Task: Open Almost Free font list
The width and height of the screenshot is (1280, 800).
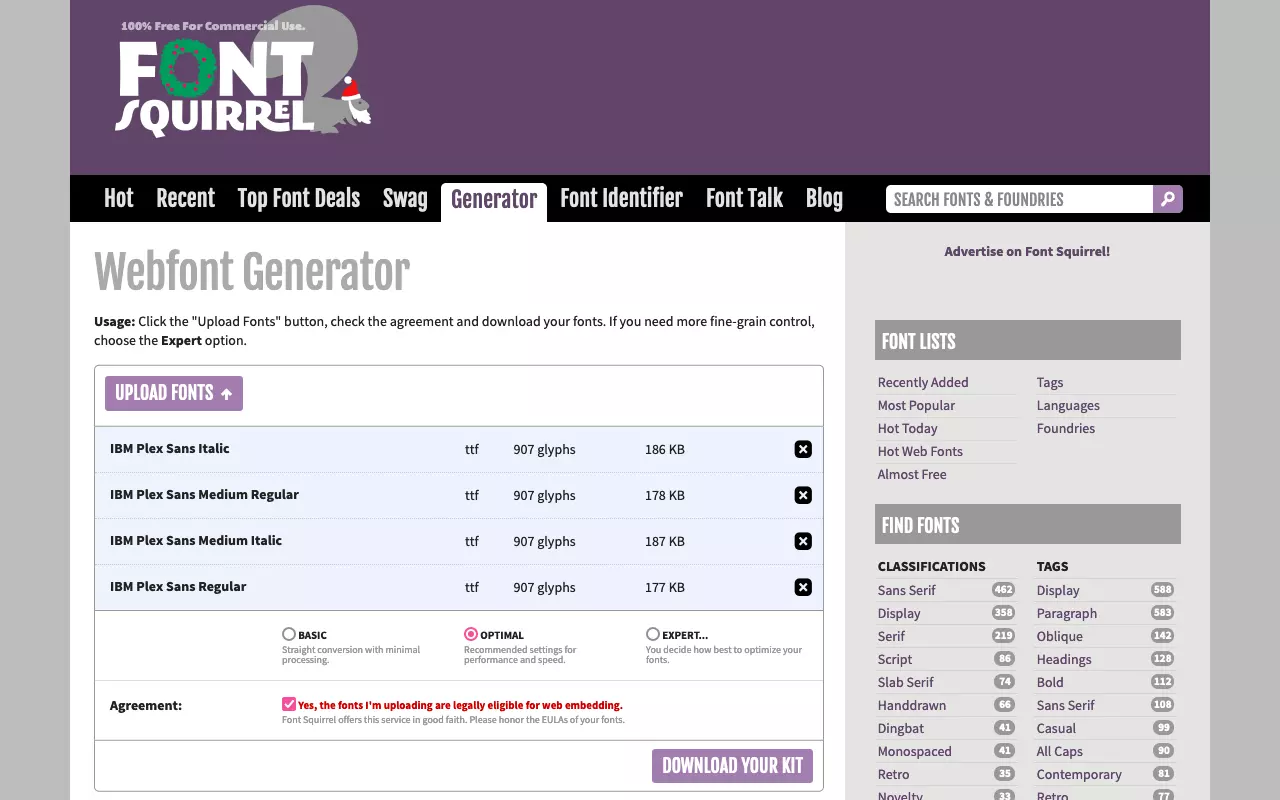Action: (x=912, y=474)
